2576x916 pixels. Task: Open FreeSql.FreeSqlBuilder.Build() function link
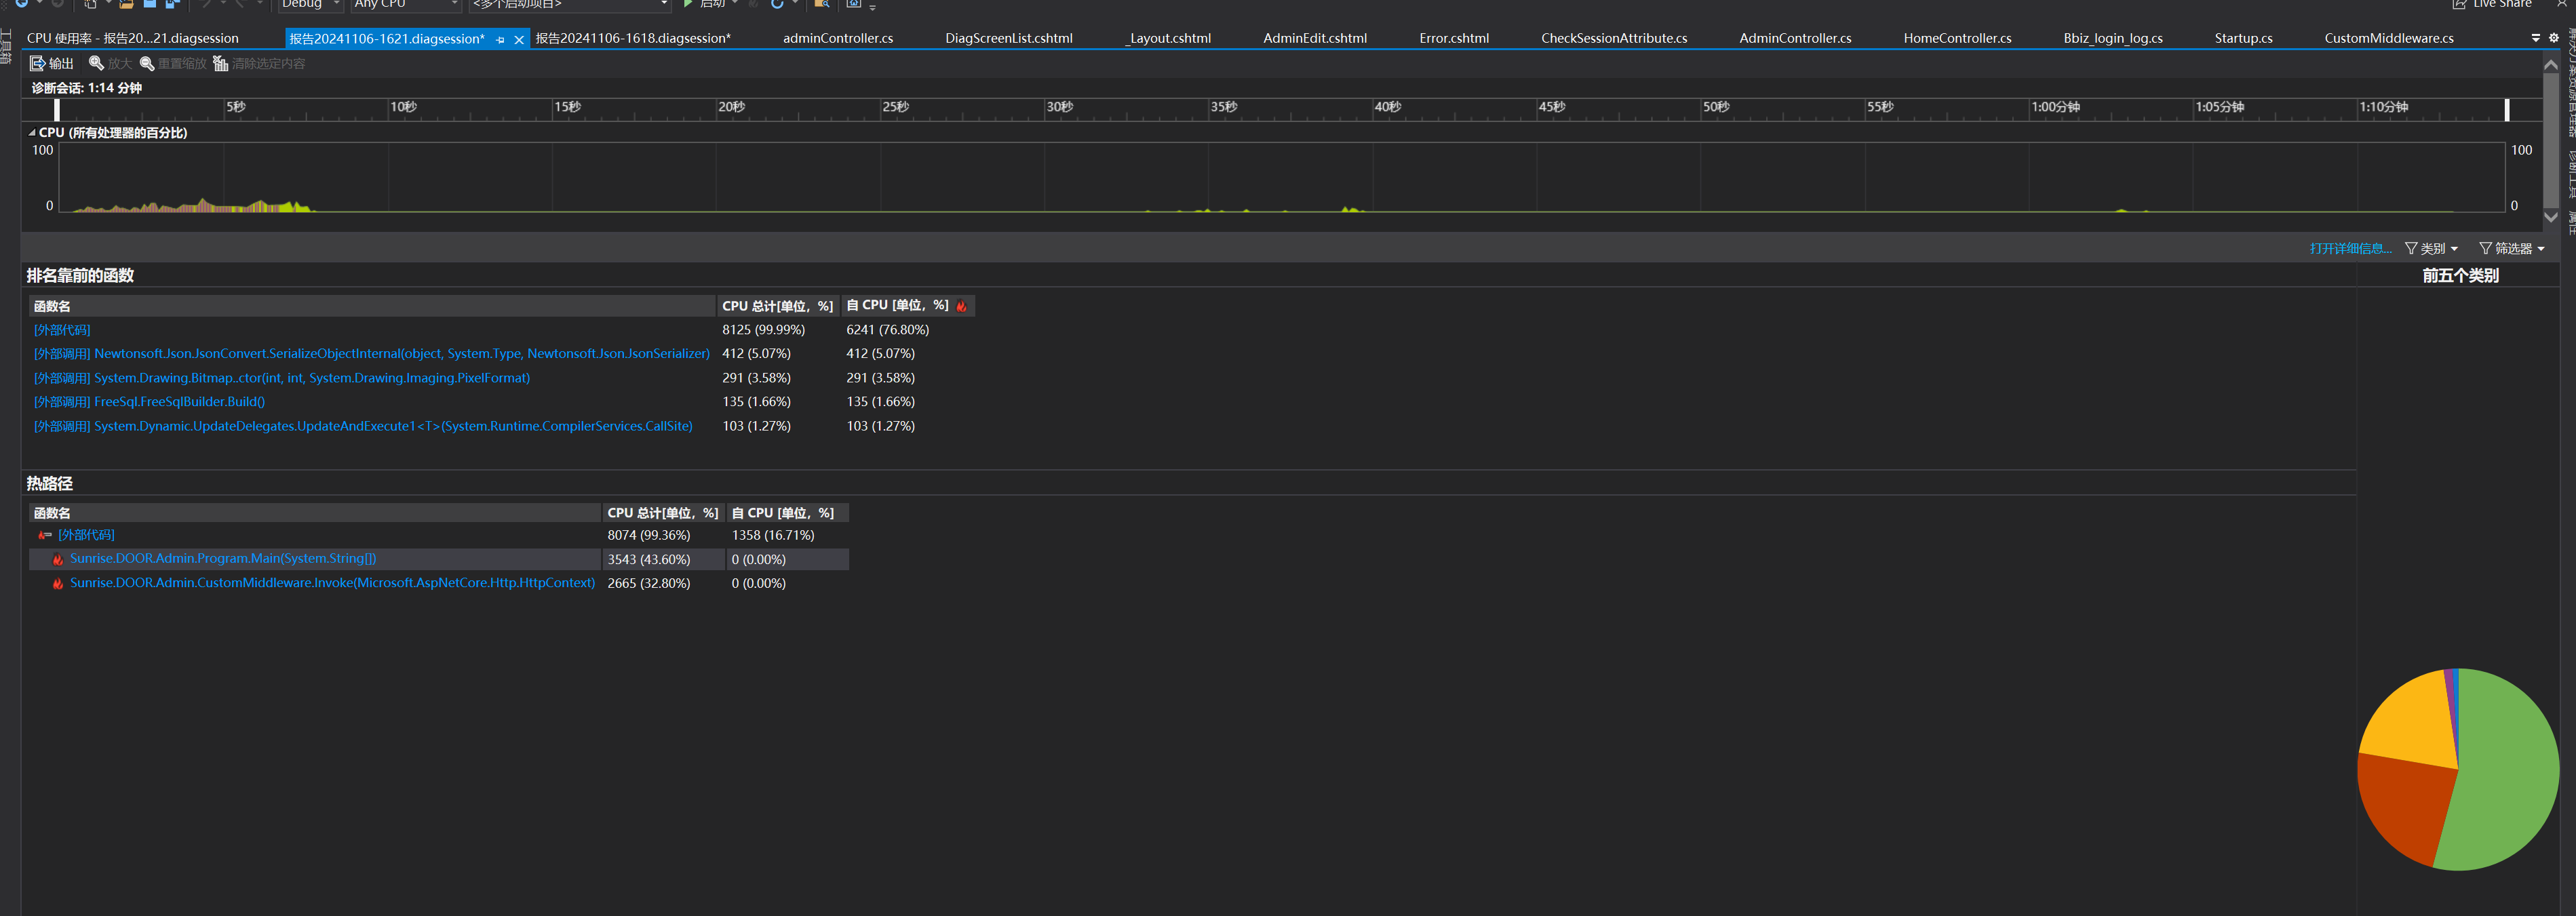[x=149, y=402]
